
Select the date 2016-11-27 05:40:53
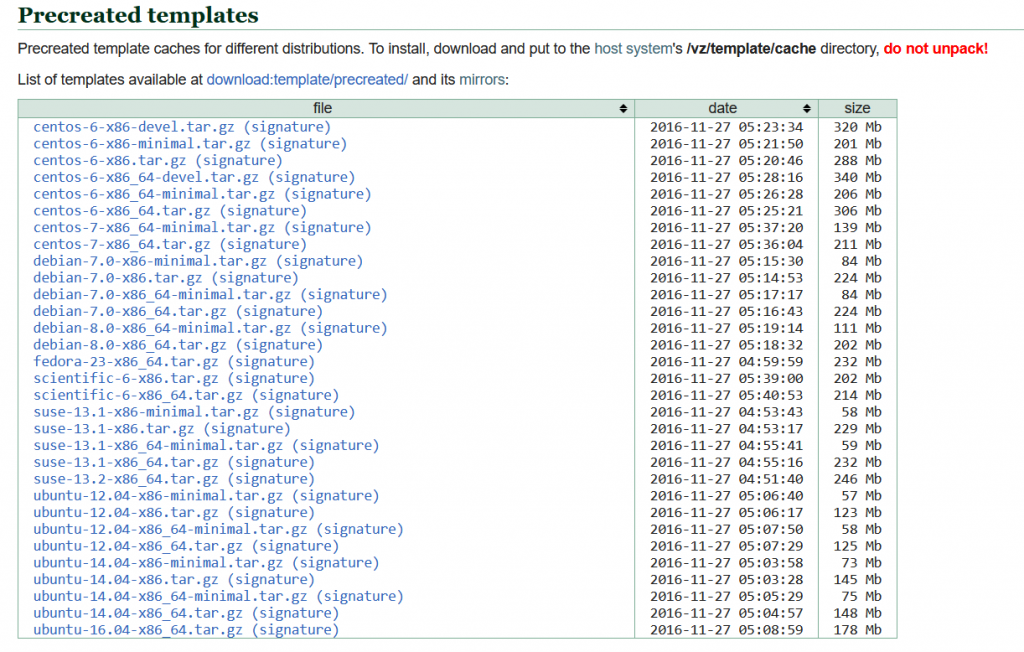726,395
